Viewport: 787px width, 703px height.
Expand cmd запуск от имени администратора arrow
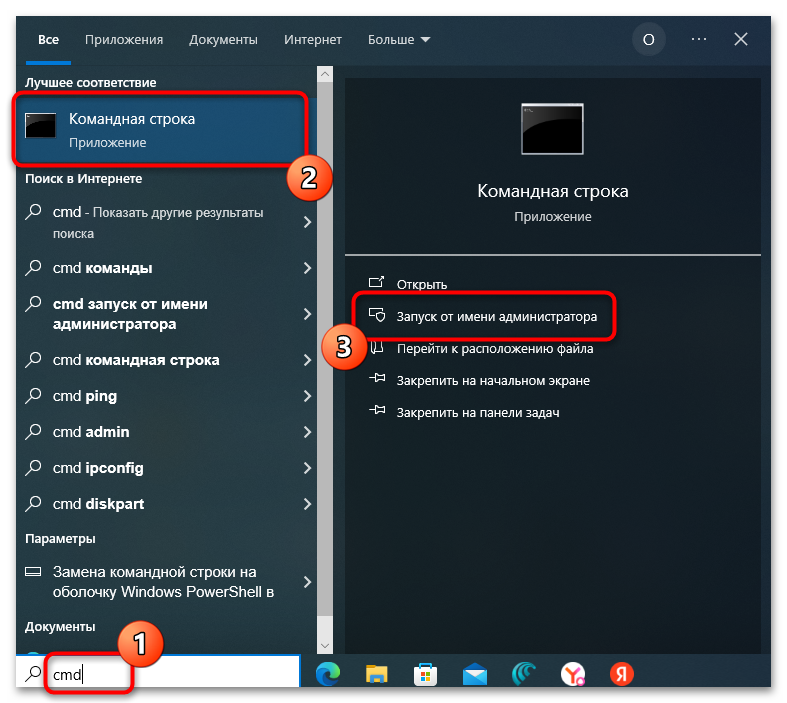307,314
